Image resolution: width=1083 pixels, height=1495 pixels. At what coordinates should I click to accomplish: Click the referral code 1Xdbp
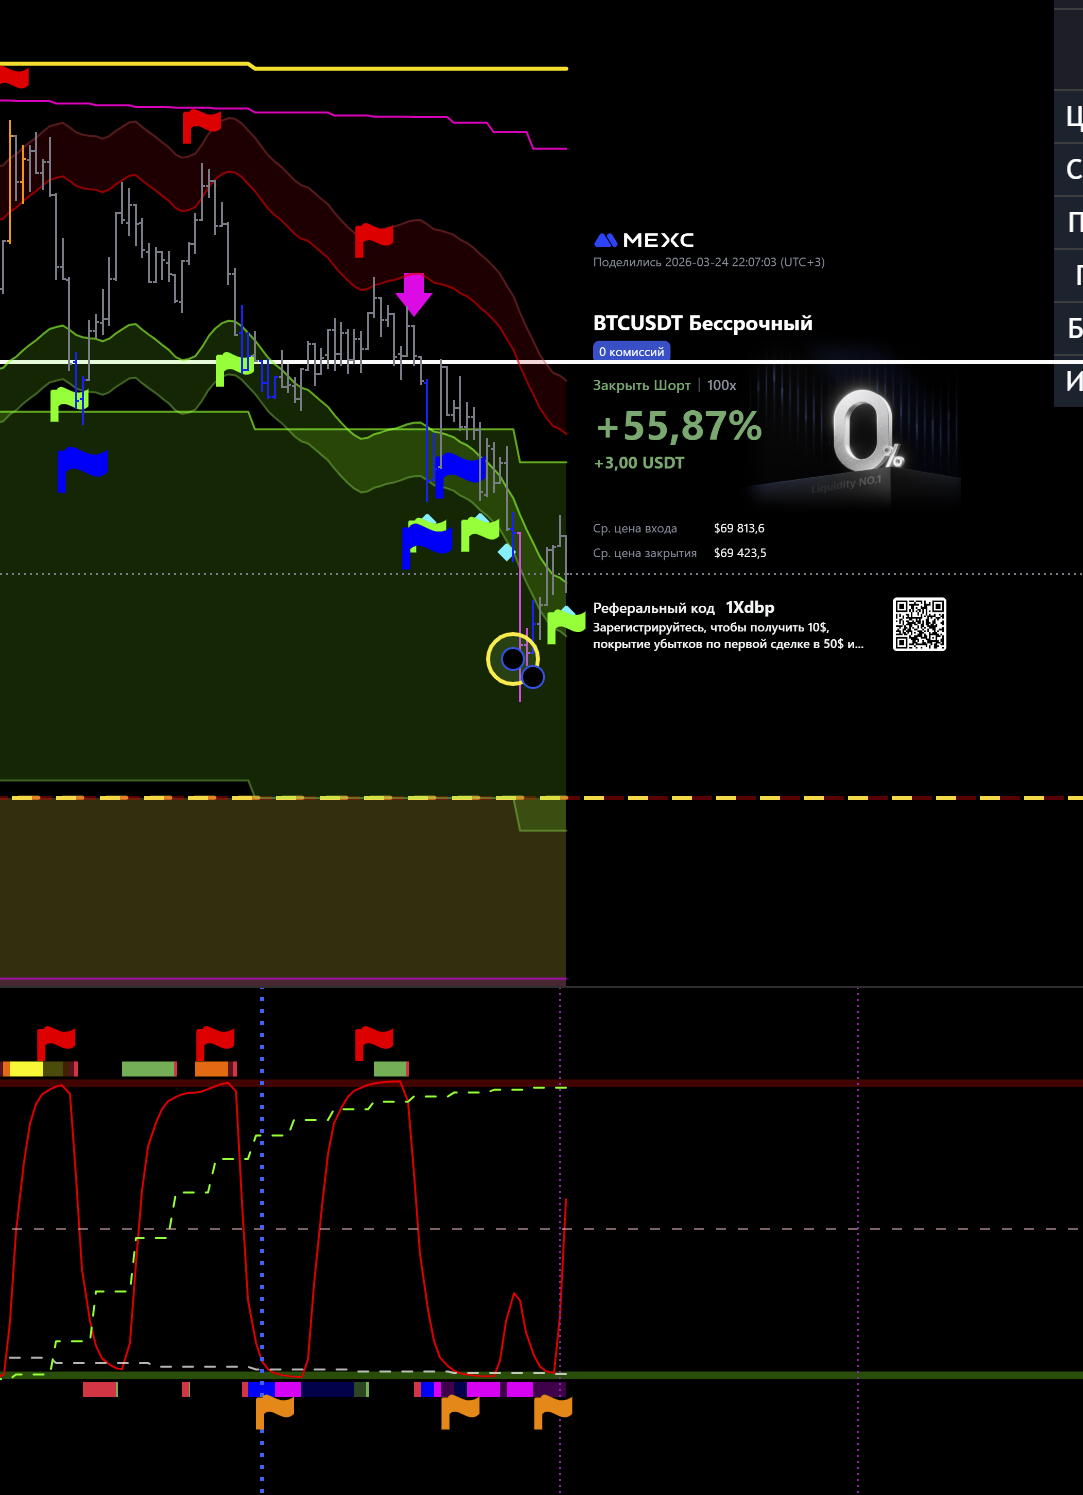coord(750,608)
